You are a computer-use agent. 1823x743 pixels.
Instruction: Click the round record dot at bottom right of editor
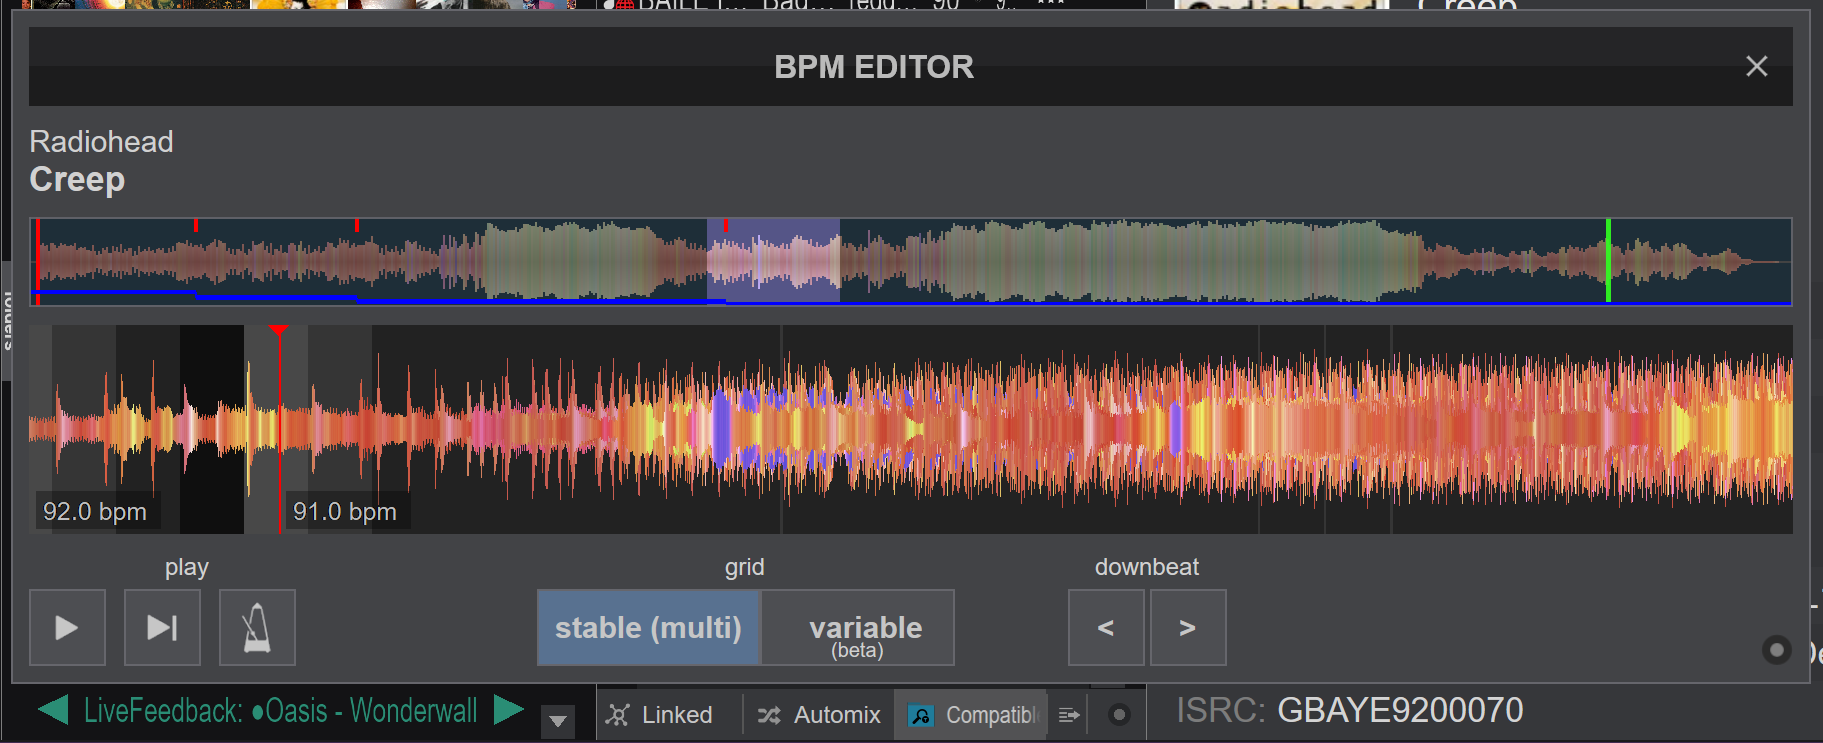[x=1776, y=650]
